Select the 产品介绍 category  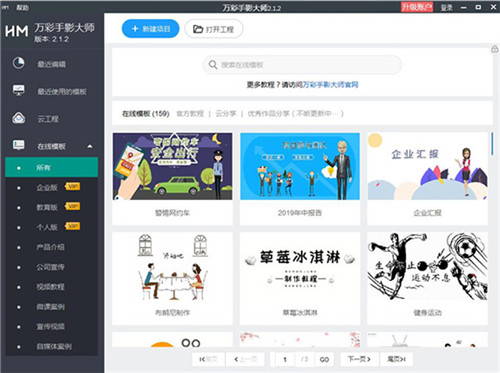[x=51, y=247]
